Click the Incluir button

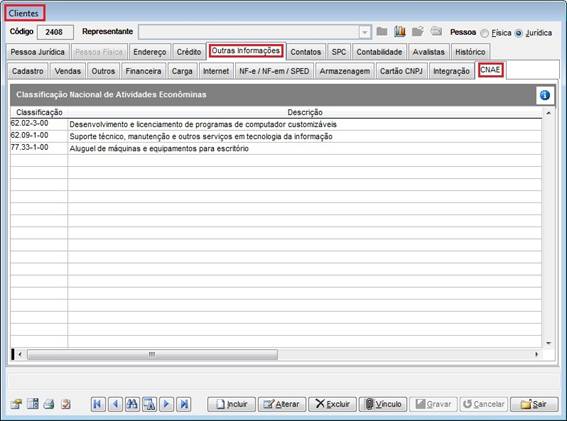[231, 404]
